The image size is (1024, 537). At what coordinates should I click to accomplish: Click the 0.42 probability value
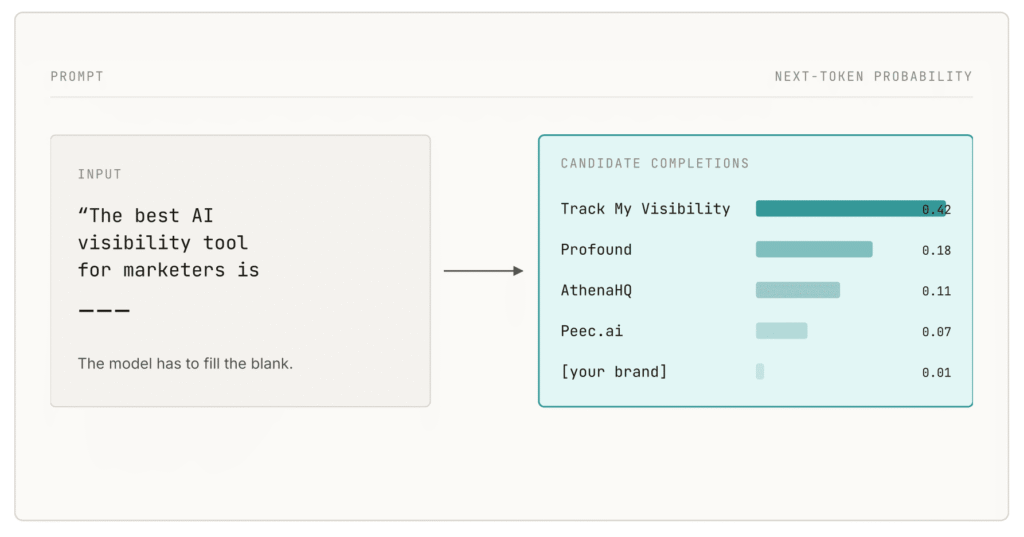click(x=936, y=210)
